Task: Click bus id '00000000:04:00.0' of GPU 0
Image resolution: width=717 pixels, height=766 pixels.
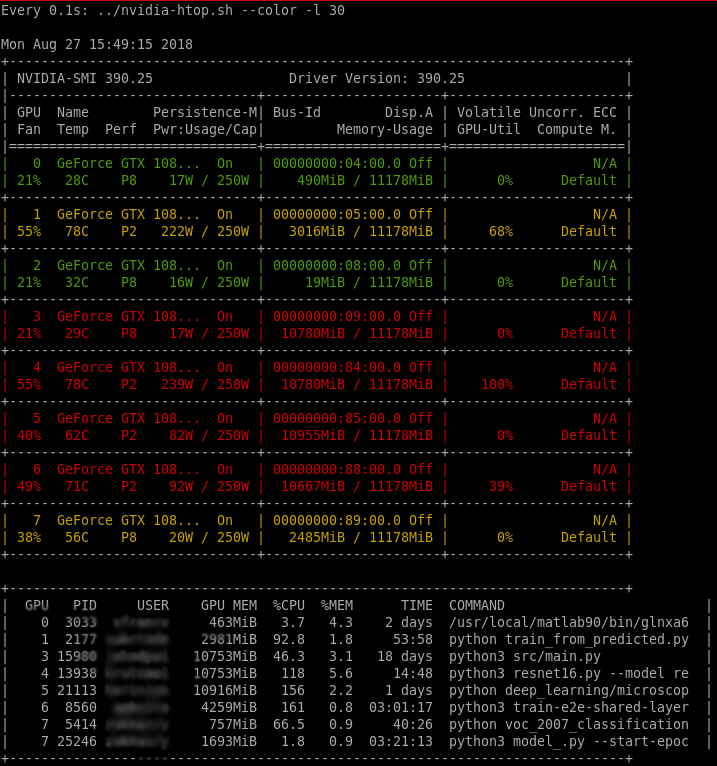Action: click(x=337, y=163)
